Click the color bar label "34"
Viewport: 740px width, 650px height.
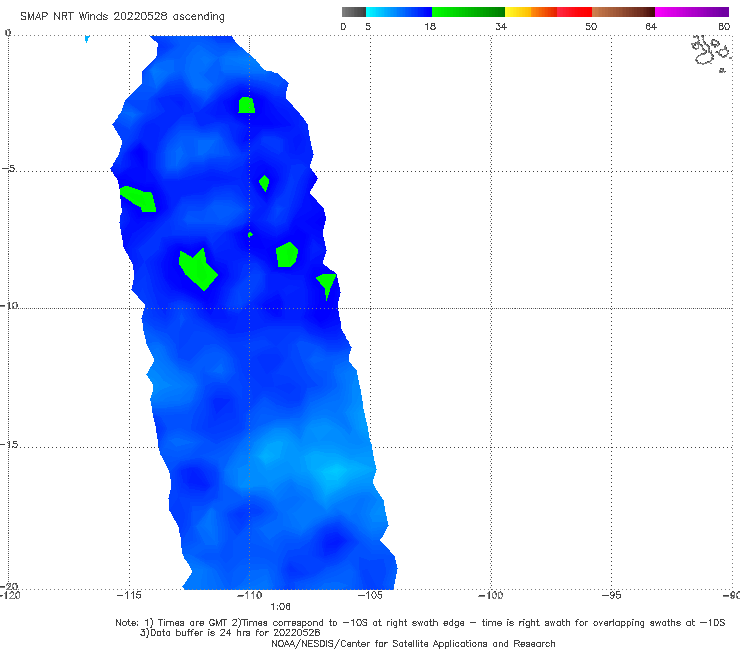[501, 26]
